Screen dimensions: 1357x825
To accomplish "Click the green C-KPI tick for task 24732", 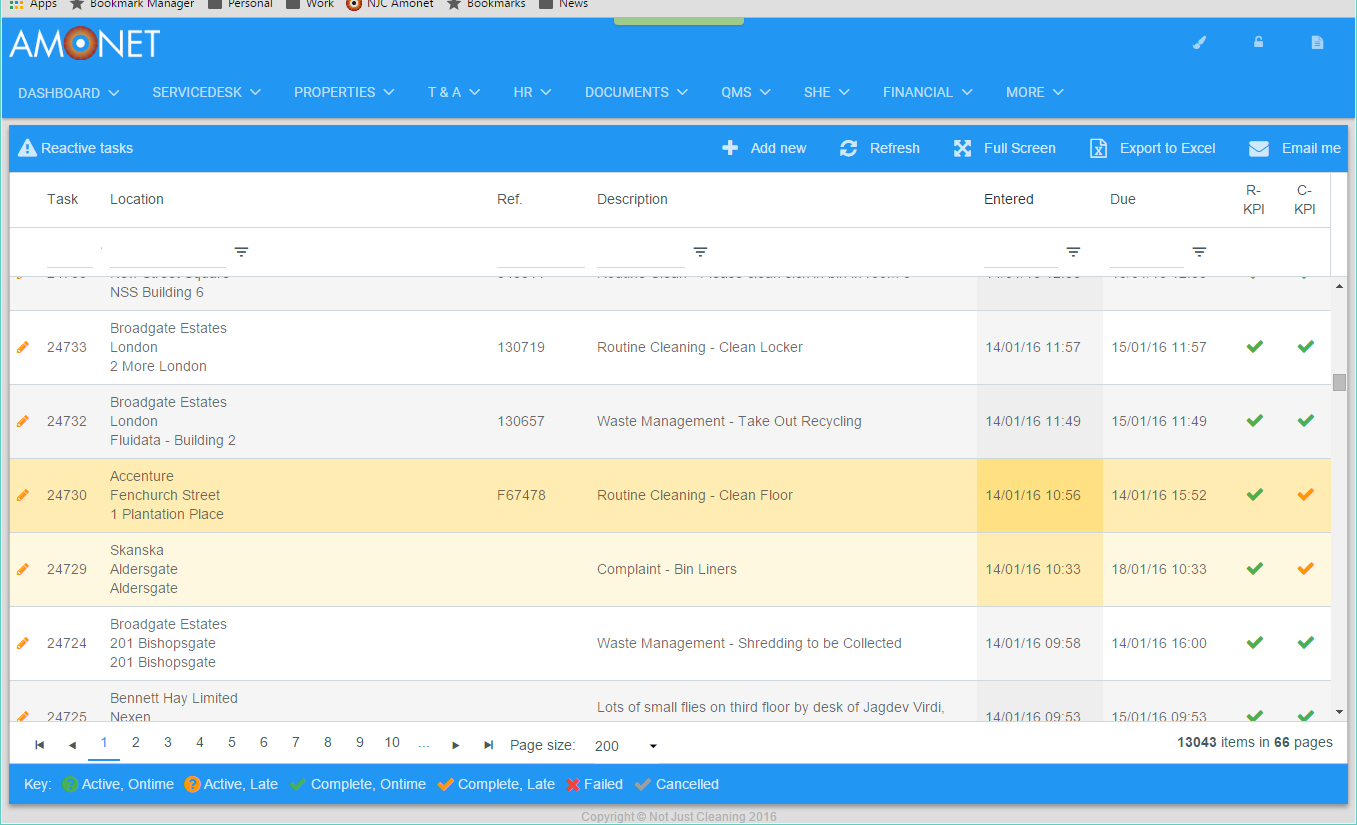I will [x=1305, y=421].
